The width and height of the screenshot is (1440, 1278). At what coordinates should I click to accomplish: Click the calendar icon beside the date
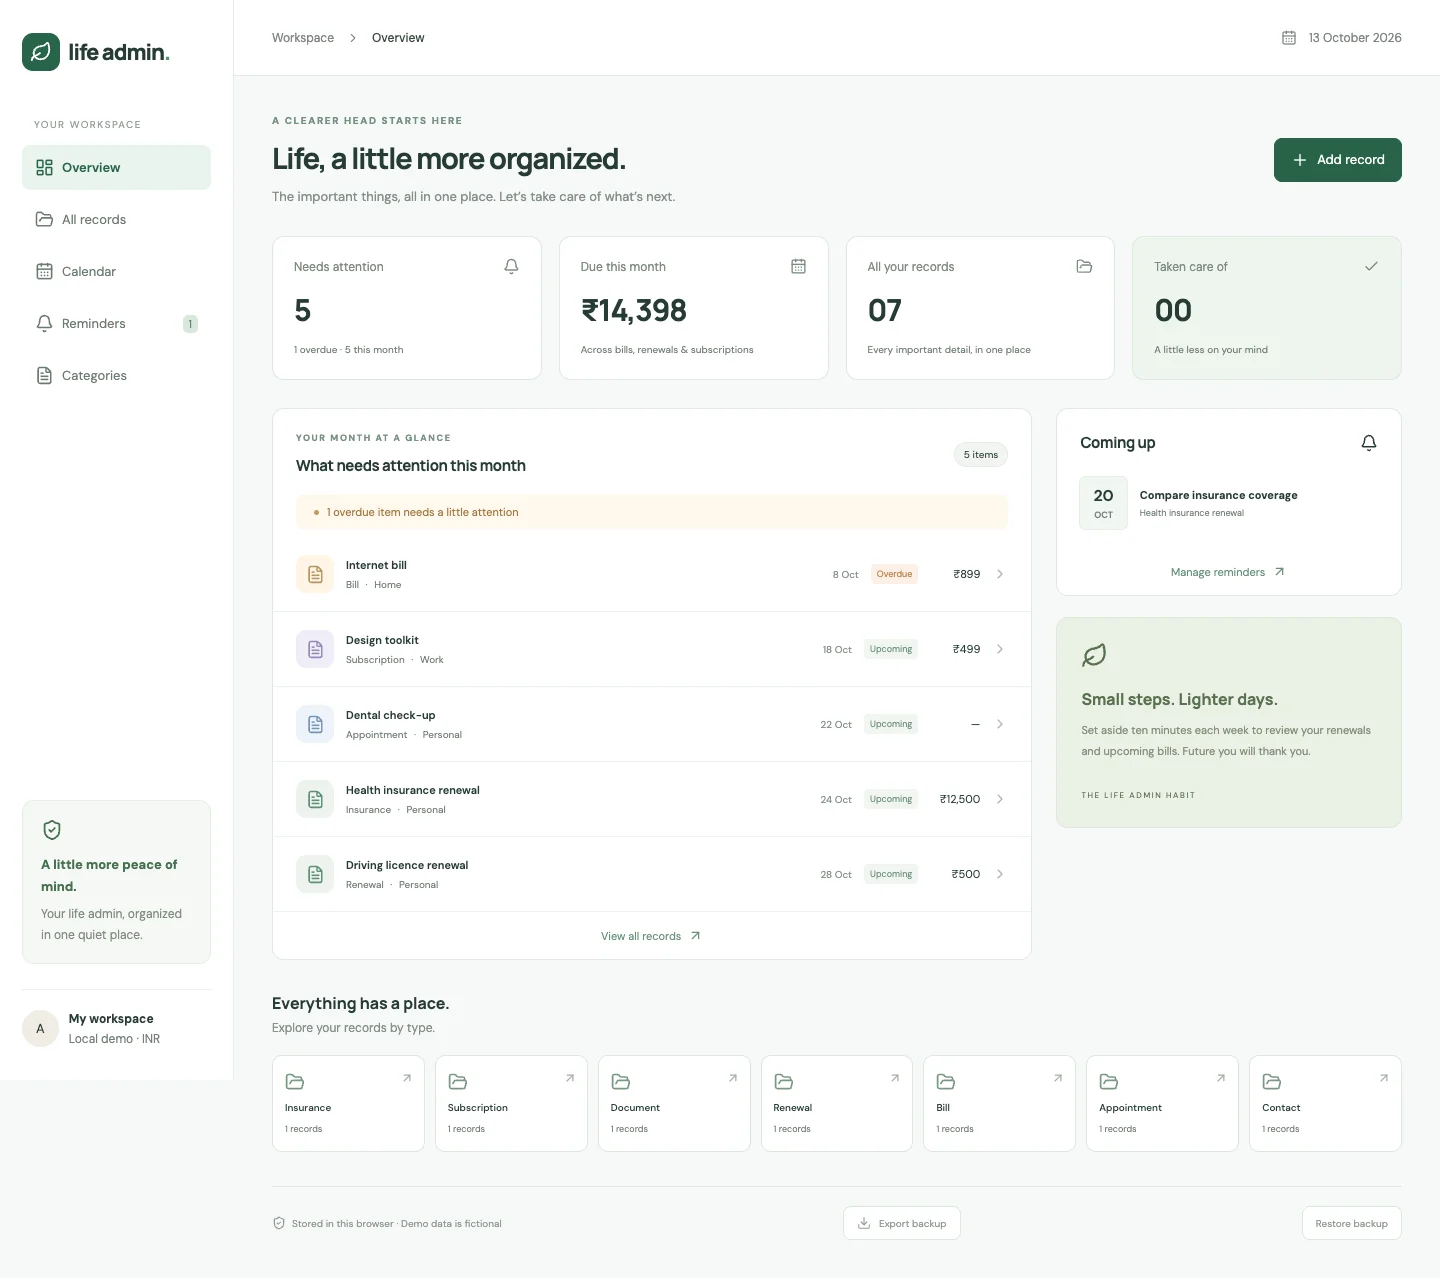[1289, 38]
